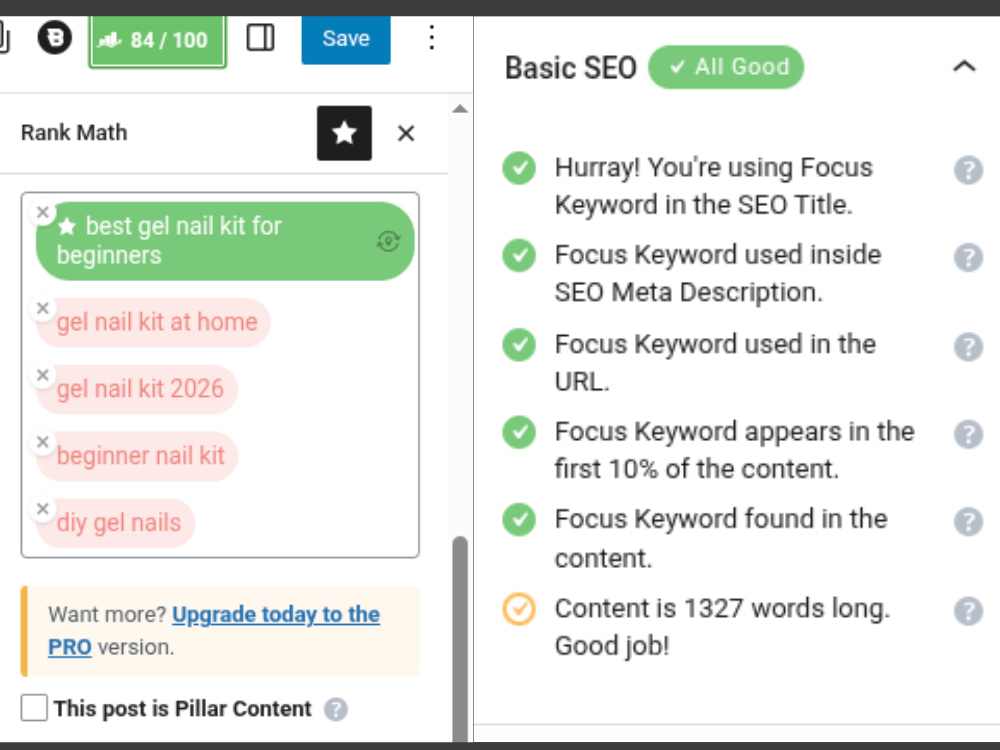Select the 'diy gel nails' tag

coord(115,524)
